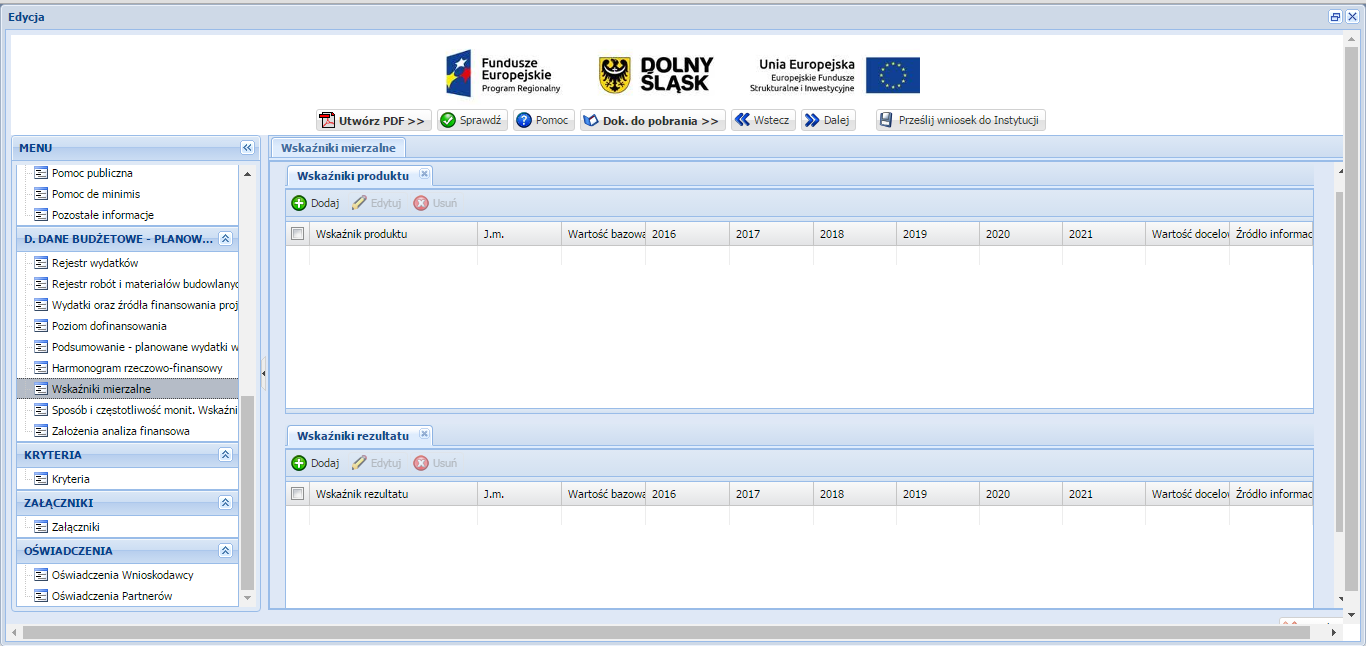
Task: Open Rejestr robót i materiałów budowlanych
Action: 136,284
